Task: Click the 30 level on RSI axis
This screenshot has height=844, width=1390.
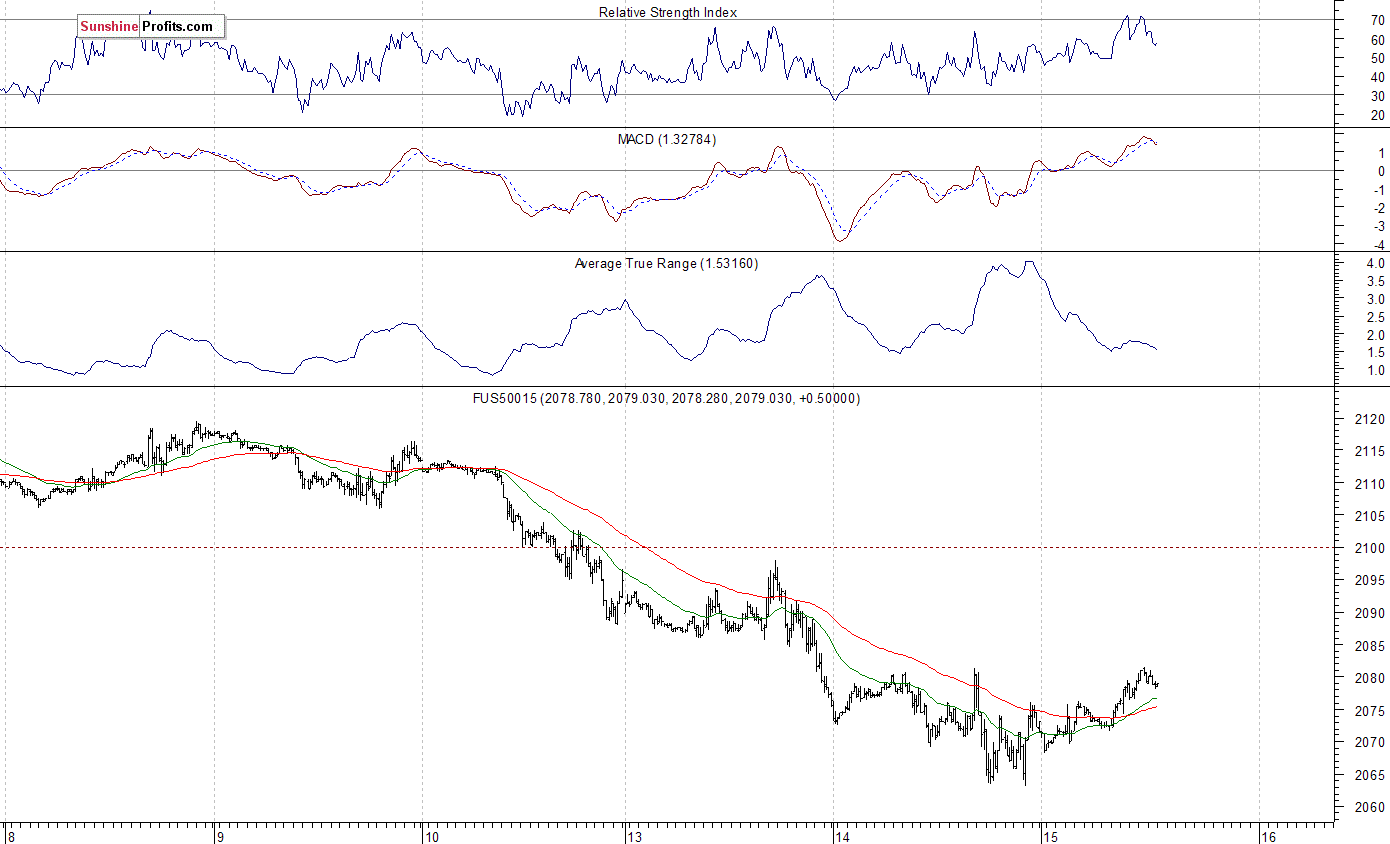Action: 1377,96
